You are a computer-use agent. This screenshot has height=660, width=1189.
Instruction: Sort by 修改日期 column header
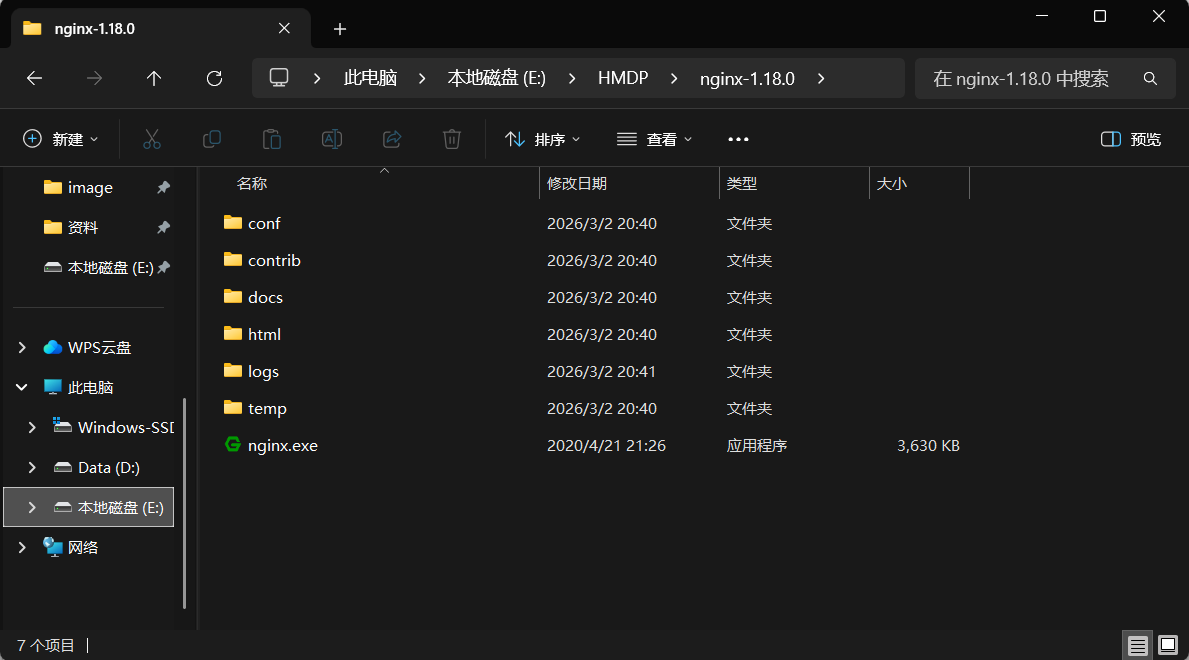[576, 184]
